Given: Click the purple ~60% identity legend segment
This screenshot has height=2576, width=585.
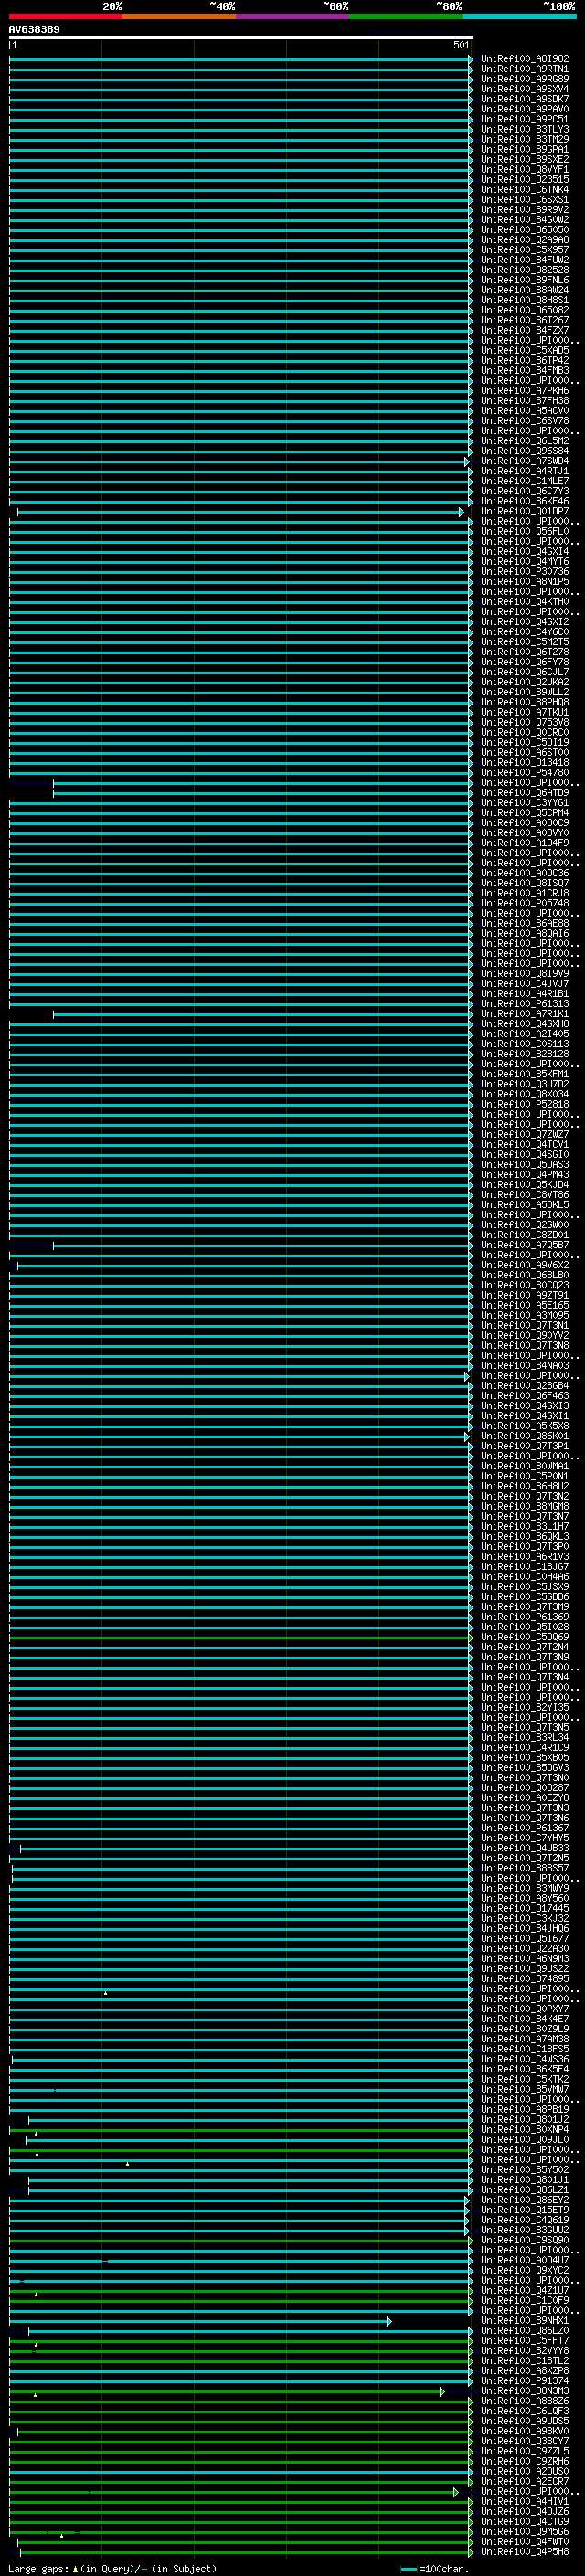Looking at the screenshot, I should click(x=293, y=16).
